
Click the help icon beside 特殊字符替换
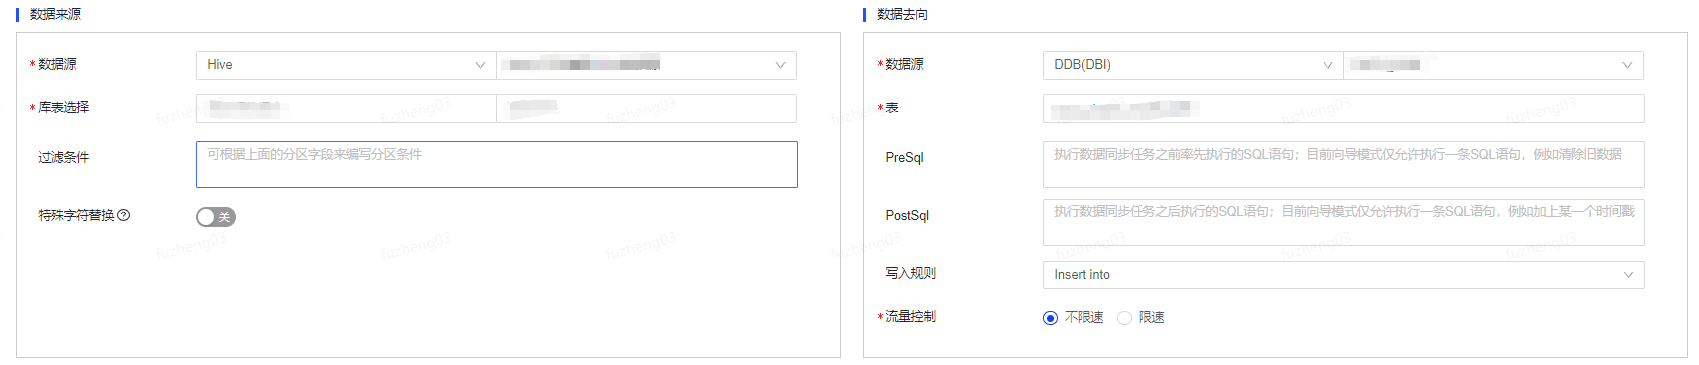[124, 215]
